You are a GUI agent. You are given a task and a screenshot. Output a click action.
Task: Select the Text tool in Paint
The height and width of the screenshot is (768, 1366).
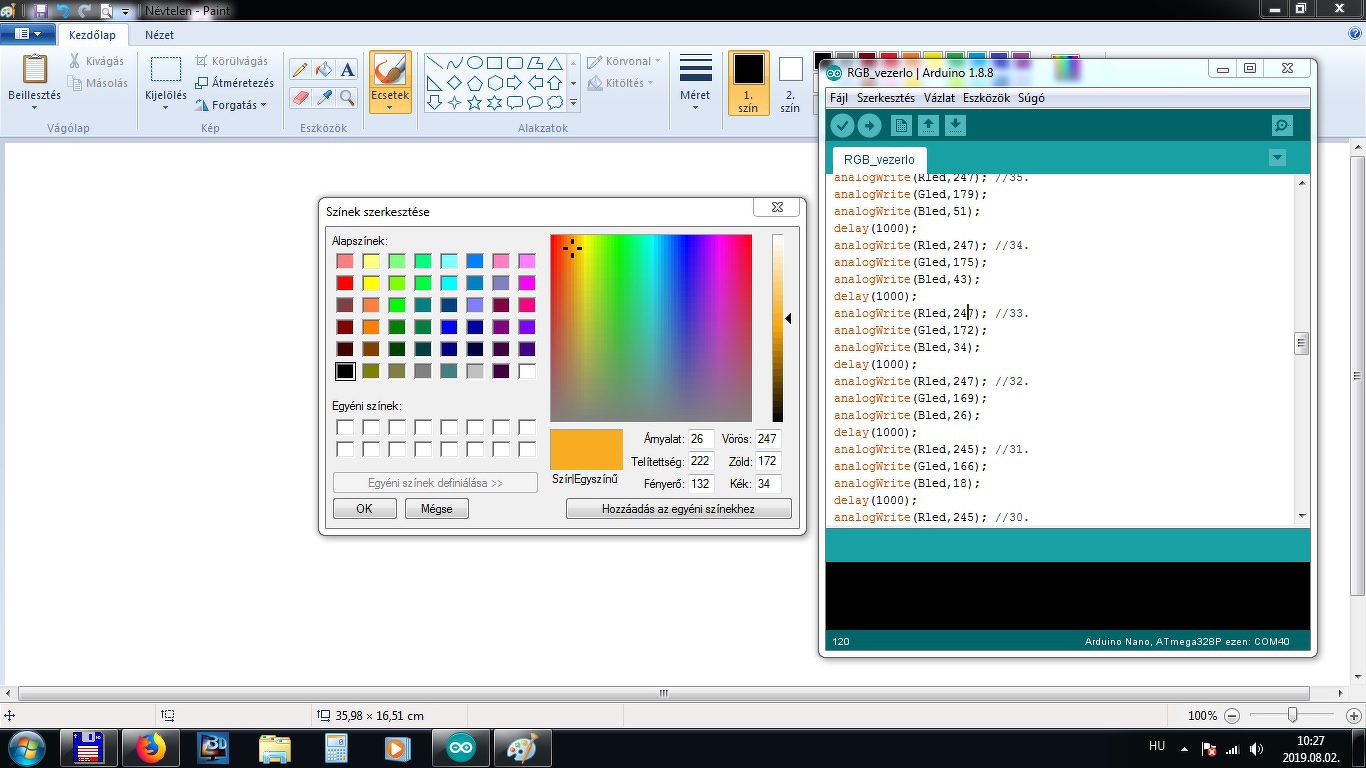coord(347,69)
